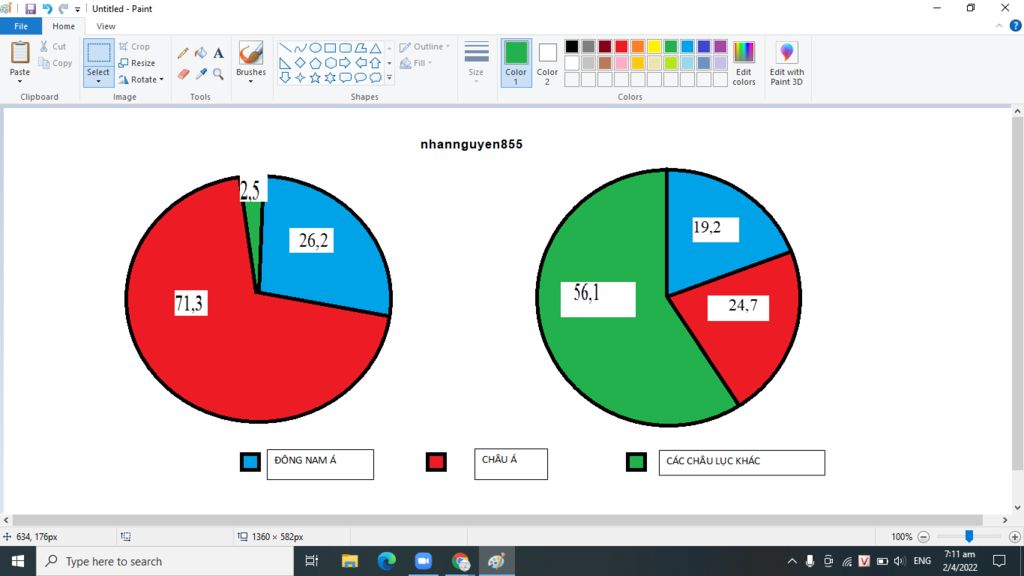Choose the Five-point star shape
The height and width of the screenshot is (576, 1024).
(x=315, y=78)
